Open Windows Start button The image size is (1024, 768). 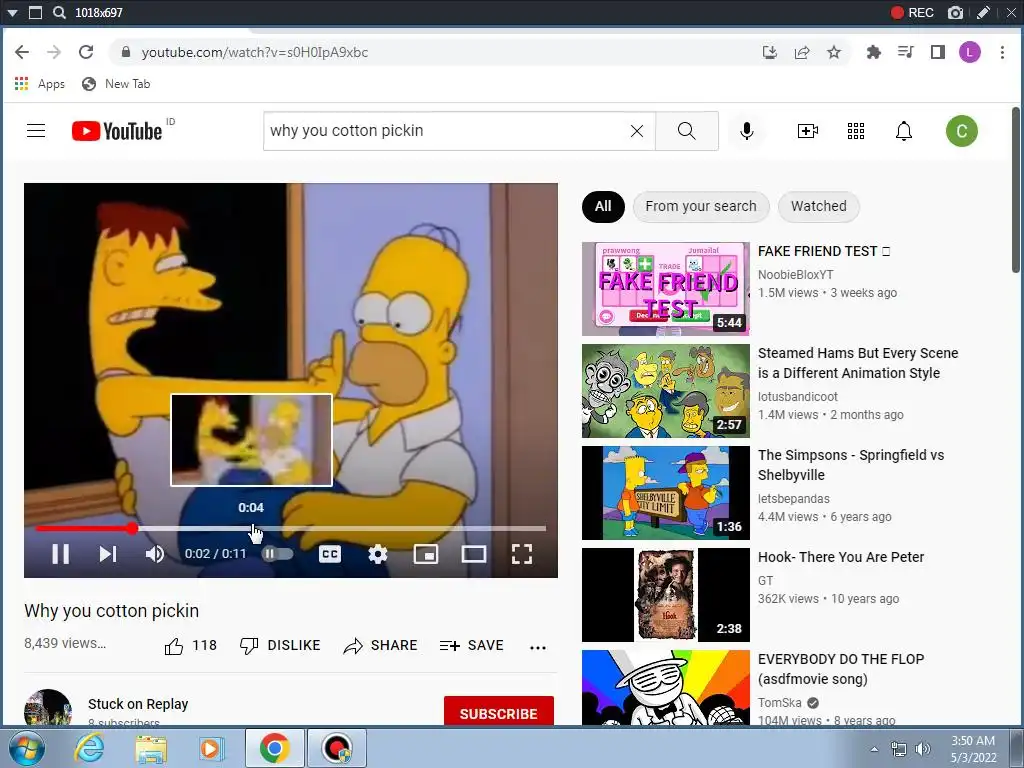pyautogui.click(x=27, y=748)
